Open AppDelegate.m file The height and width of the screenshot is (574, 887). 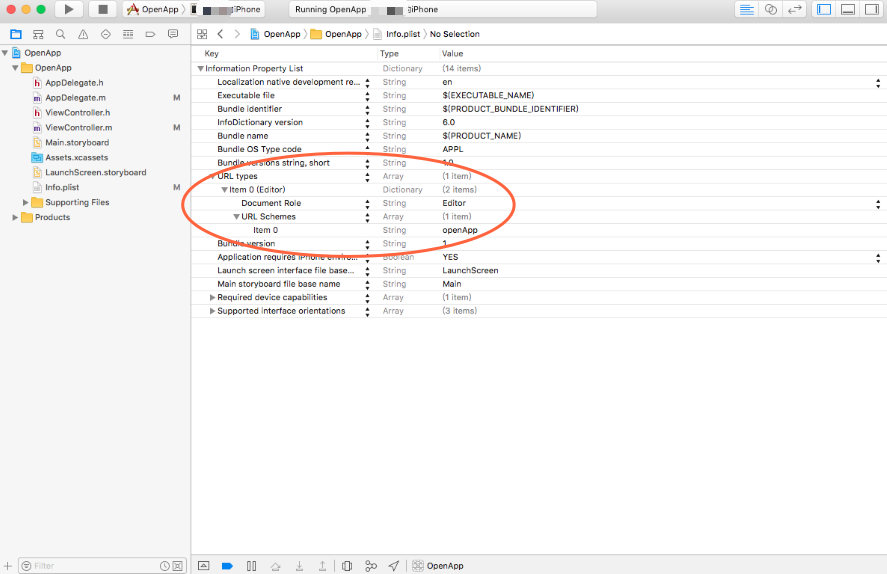click(75, 98)
